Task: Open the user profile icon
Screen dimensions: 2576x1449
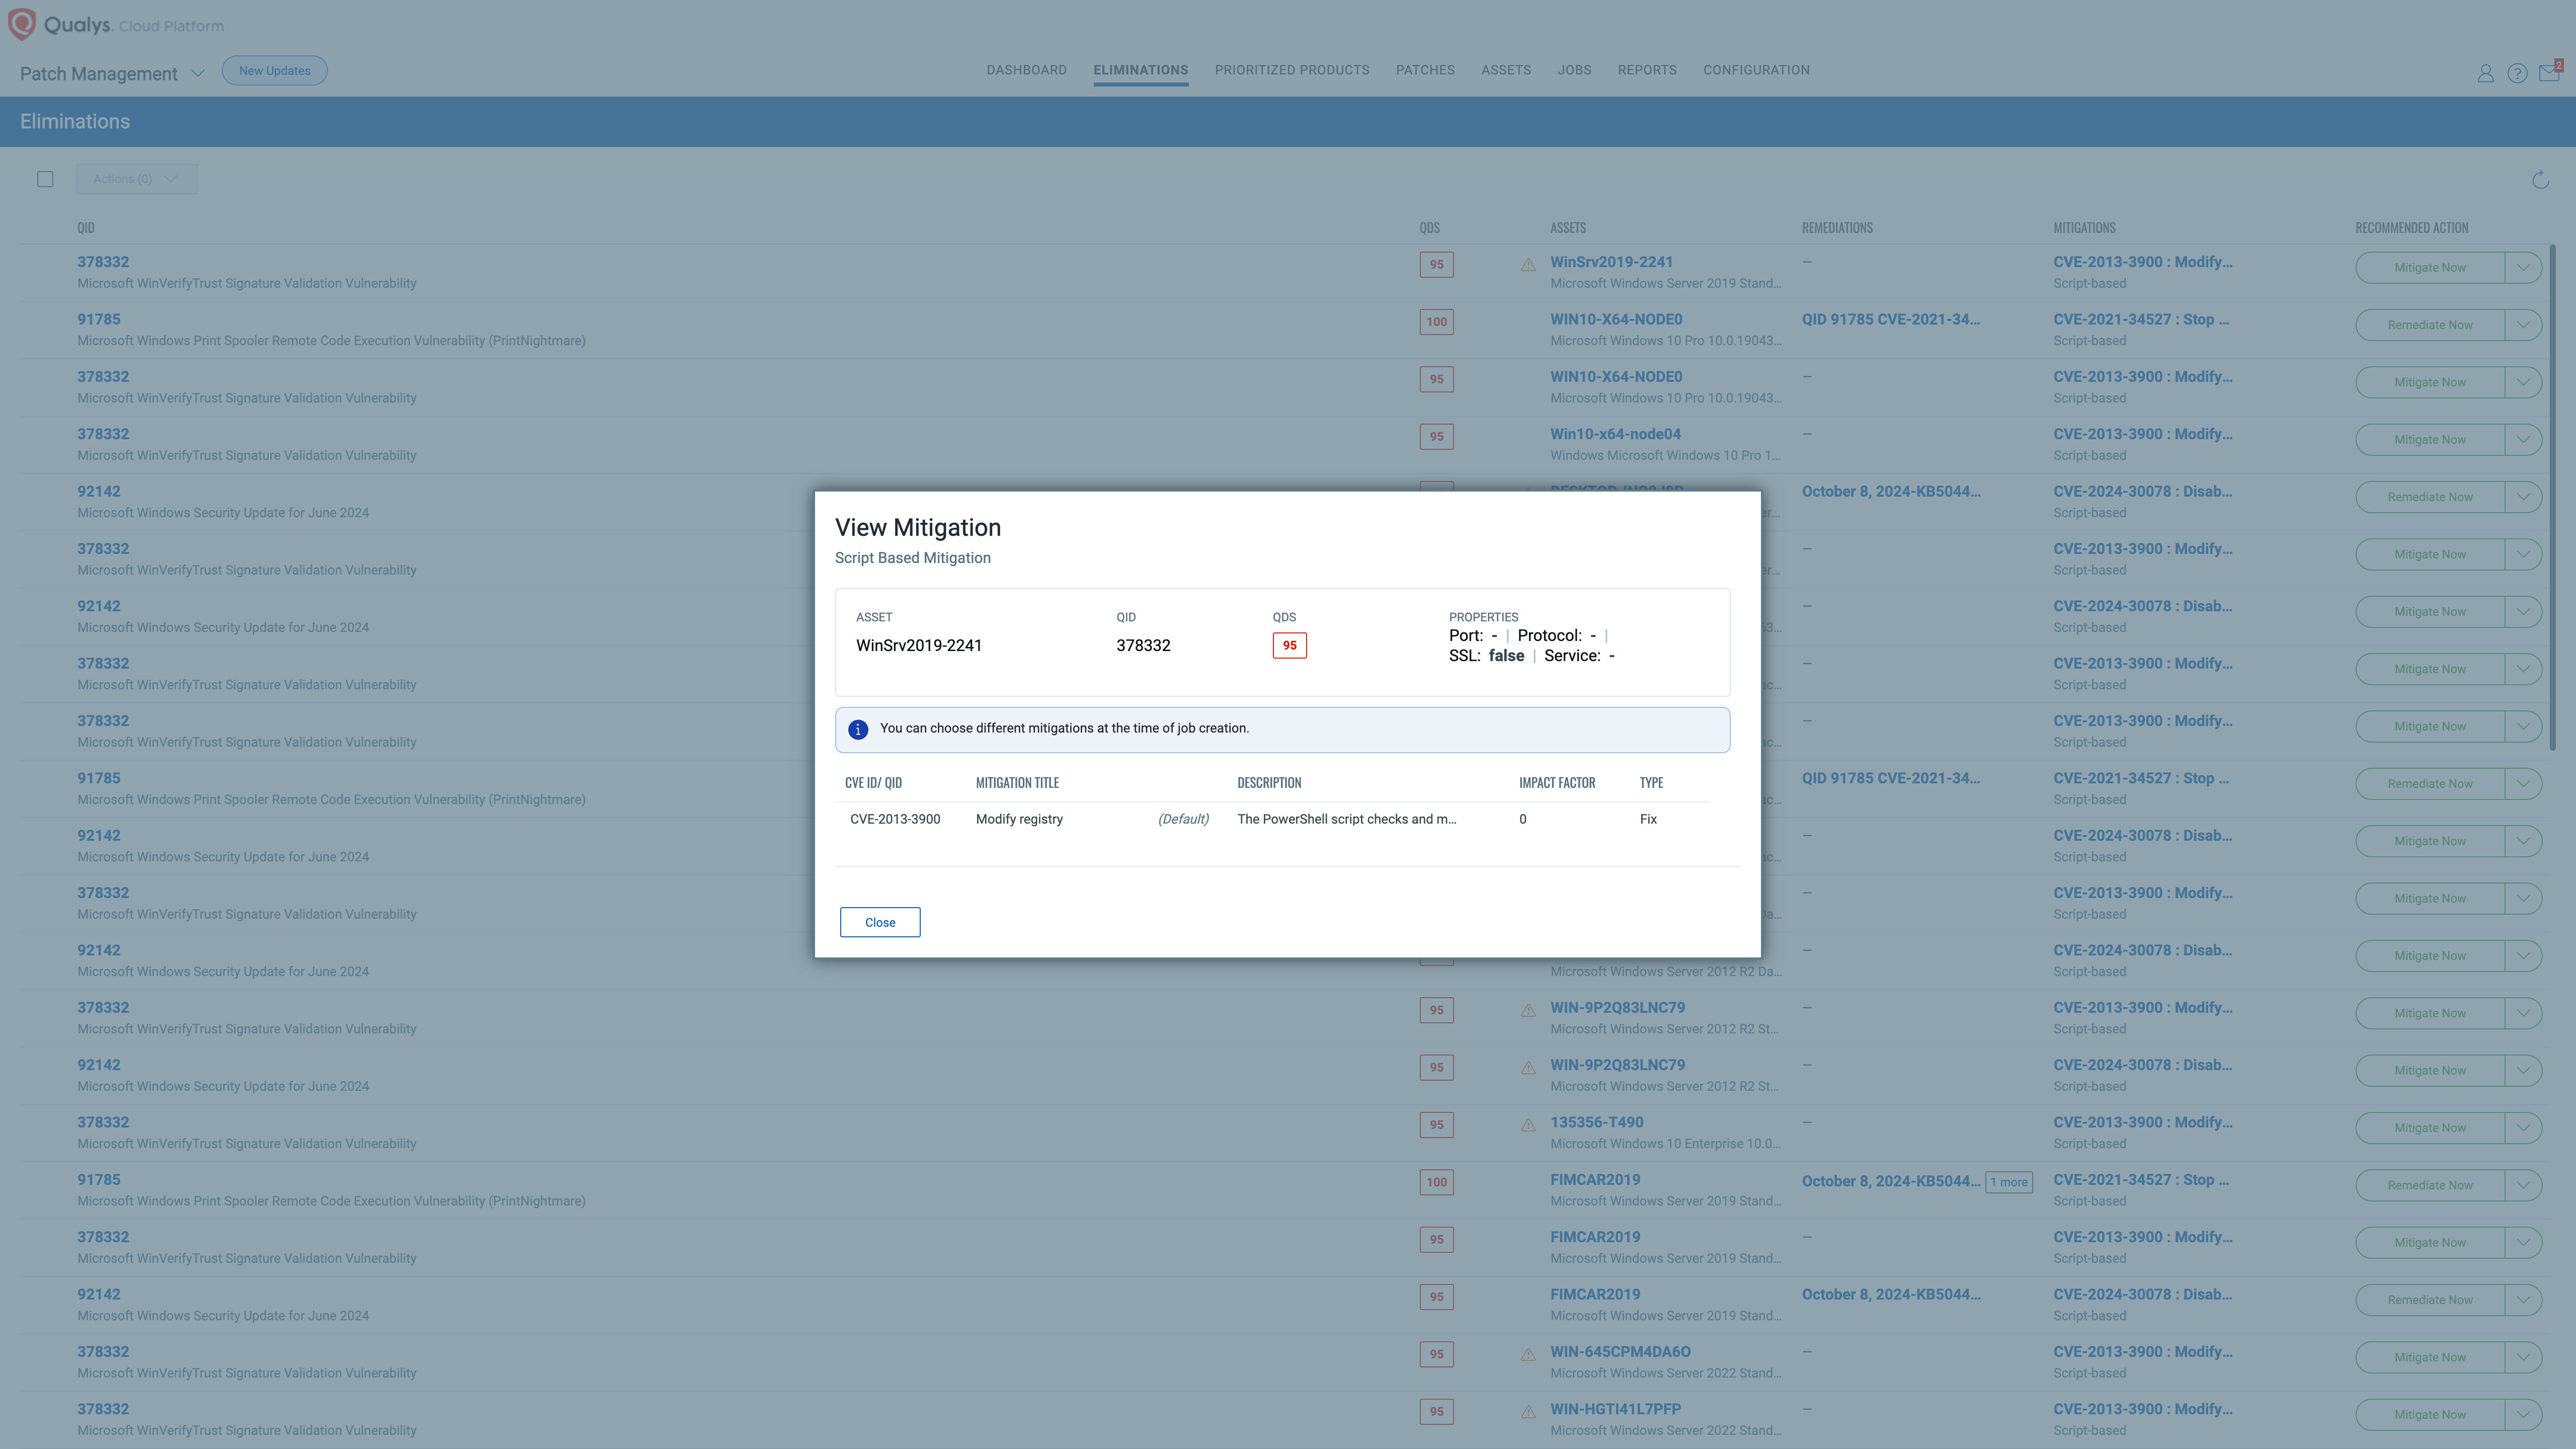Action: click(2485, 73)
